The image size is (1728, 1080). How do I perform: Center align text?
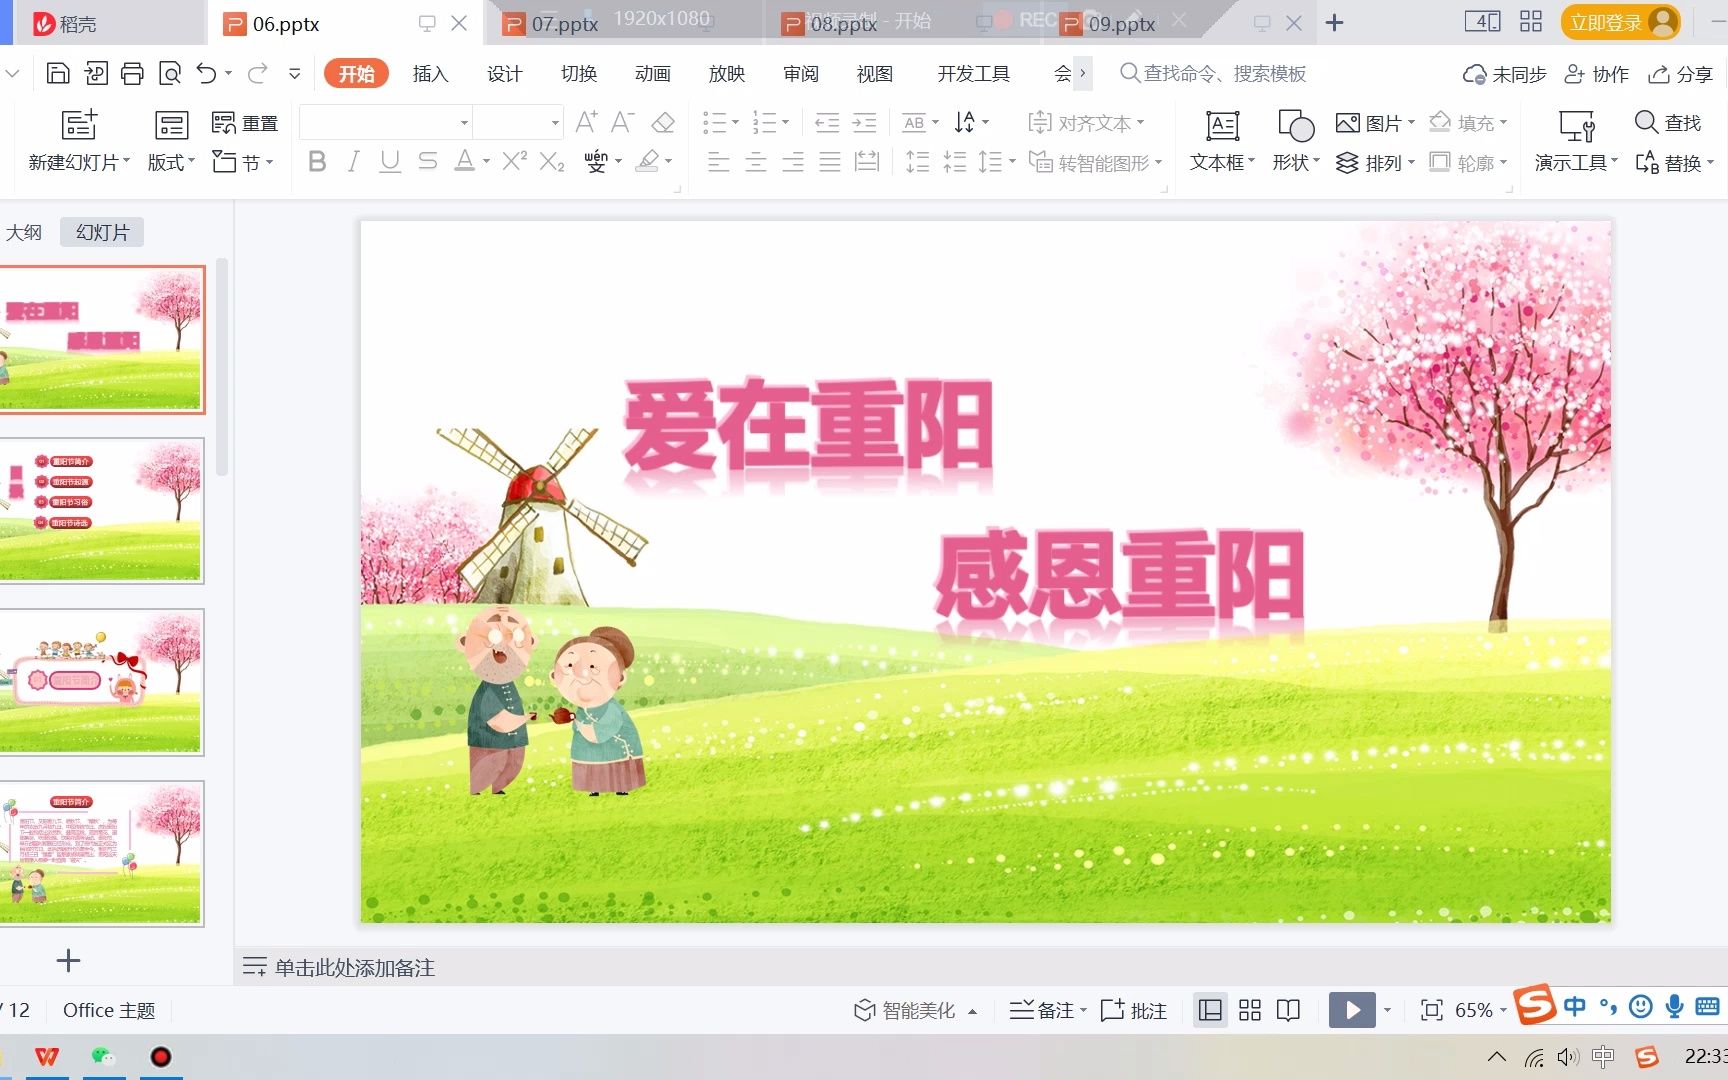(756, 161)
